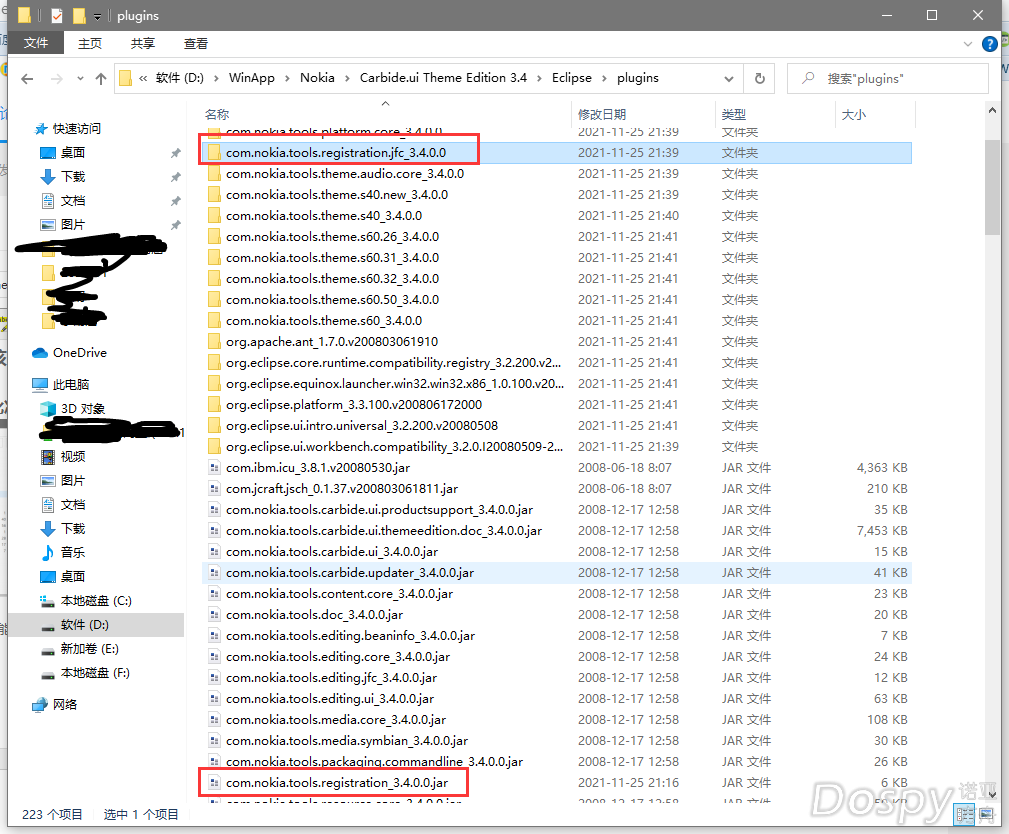Switch to details view layout icon
Viewport: 1009px width, 834px height.
point(965,815)
